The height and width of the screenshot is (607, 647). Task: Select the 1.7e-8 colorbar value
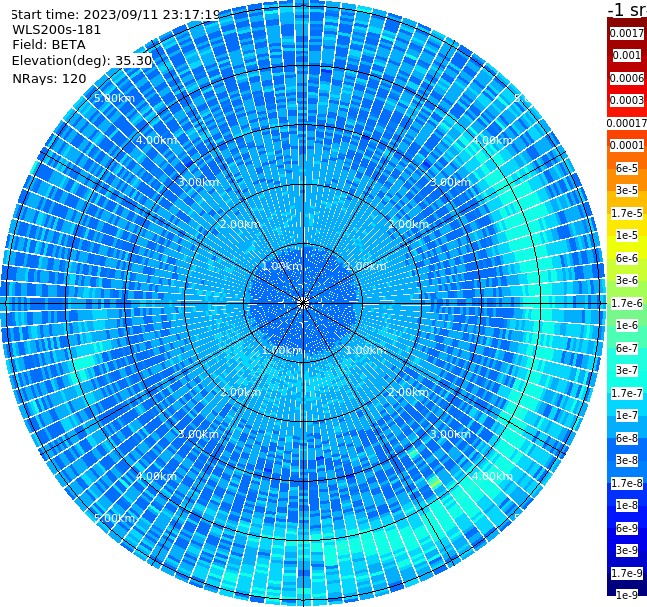click(x=627, y=483)
